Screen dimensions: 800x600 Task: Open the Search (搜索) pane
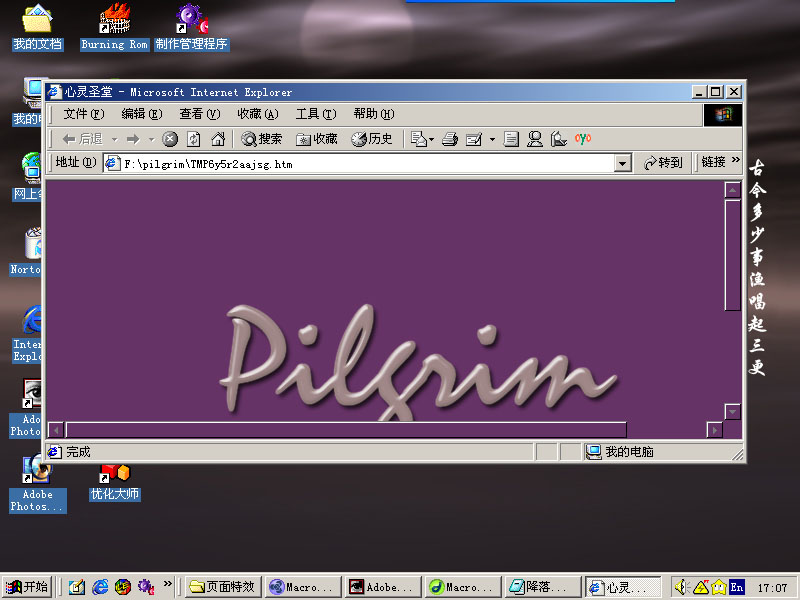point(262,139)
